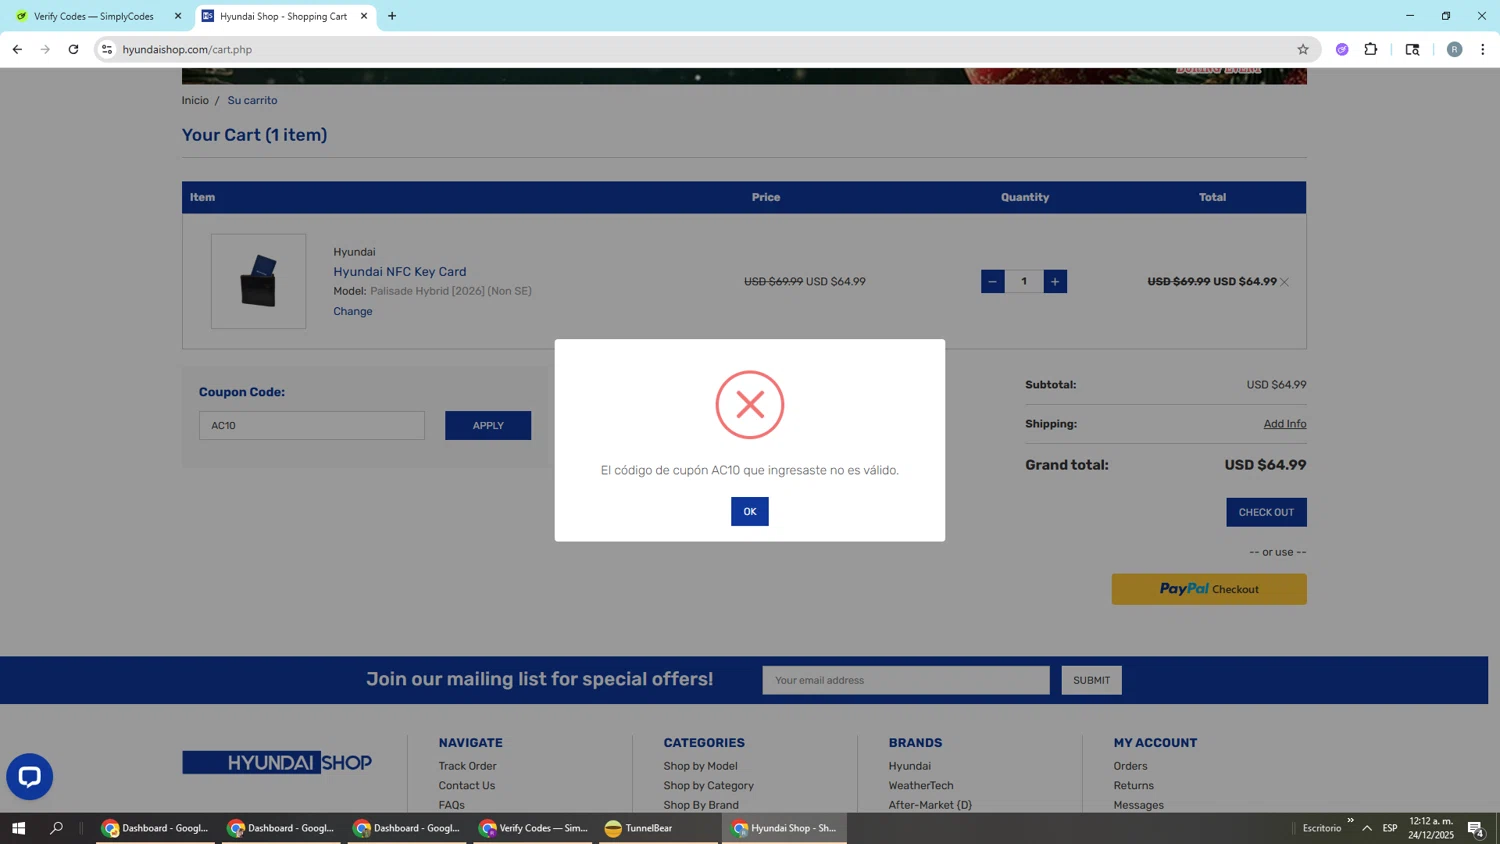The width and height of the screenshot is (1500, 844).
Task: Click the taskbar clock and date
Action: (x=1431, y=828)
